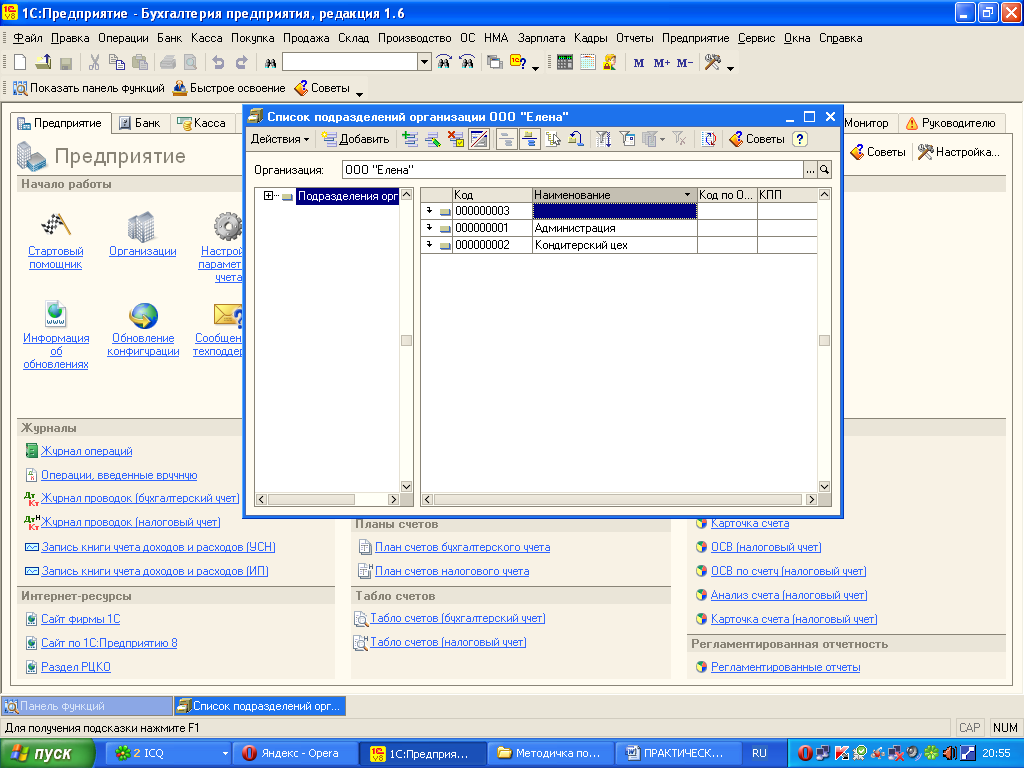Image resolution: width=1024 pixels, height=768 pixels.
Task: Click Стартовый помощник flag icon
Action: tap(56, 226)
